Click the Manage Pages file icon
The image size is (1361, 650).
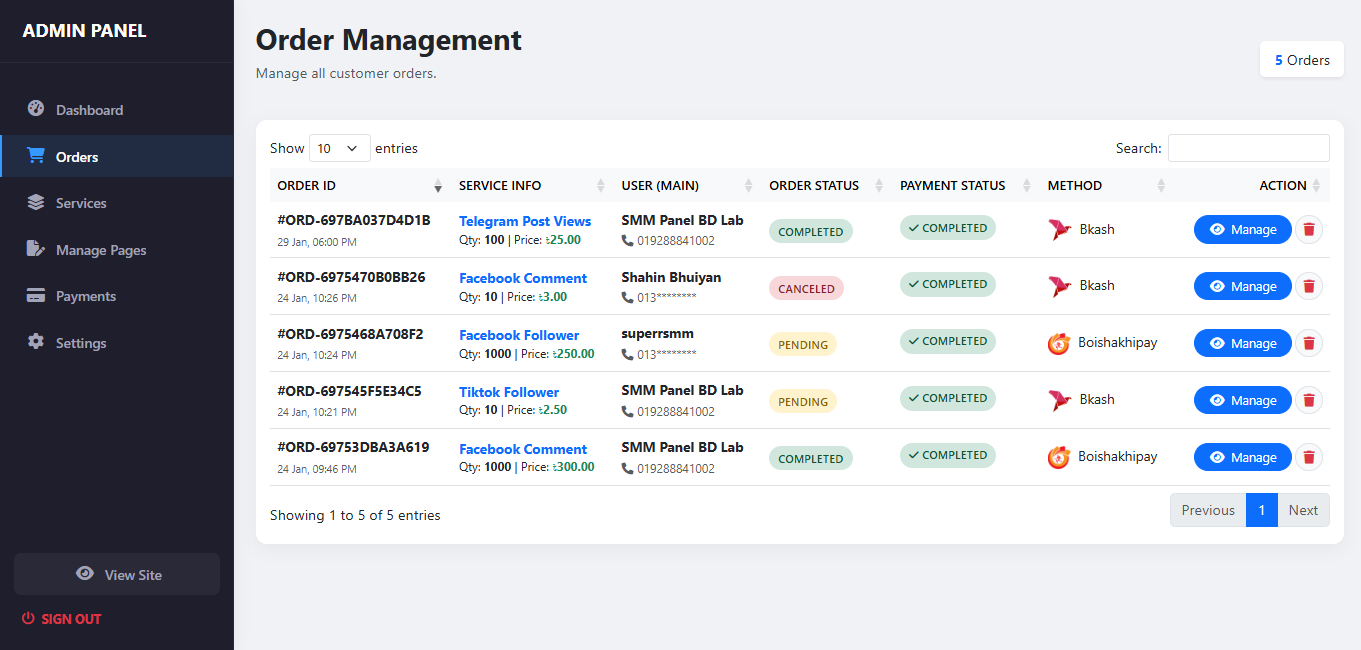click(36, 249)
